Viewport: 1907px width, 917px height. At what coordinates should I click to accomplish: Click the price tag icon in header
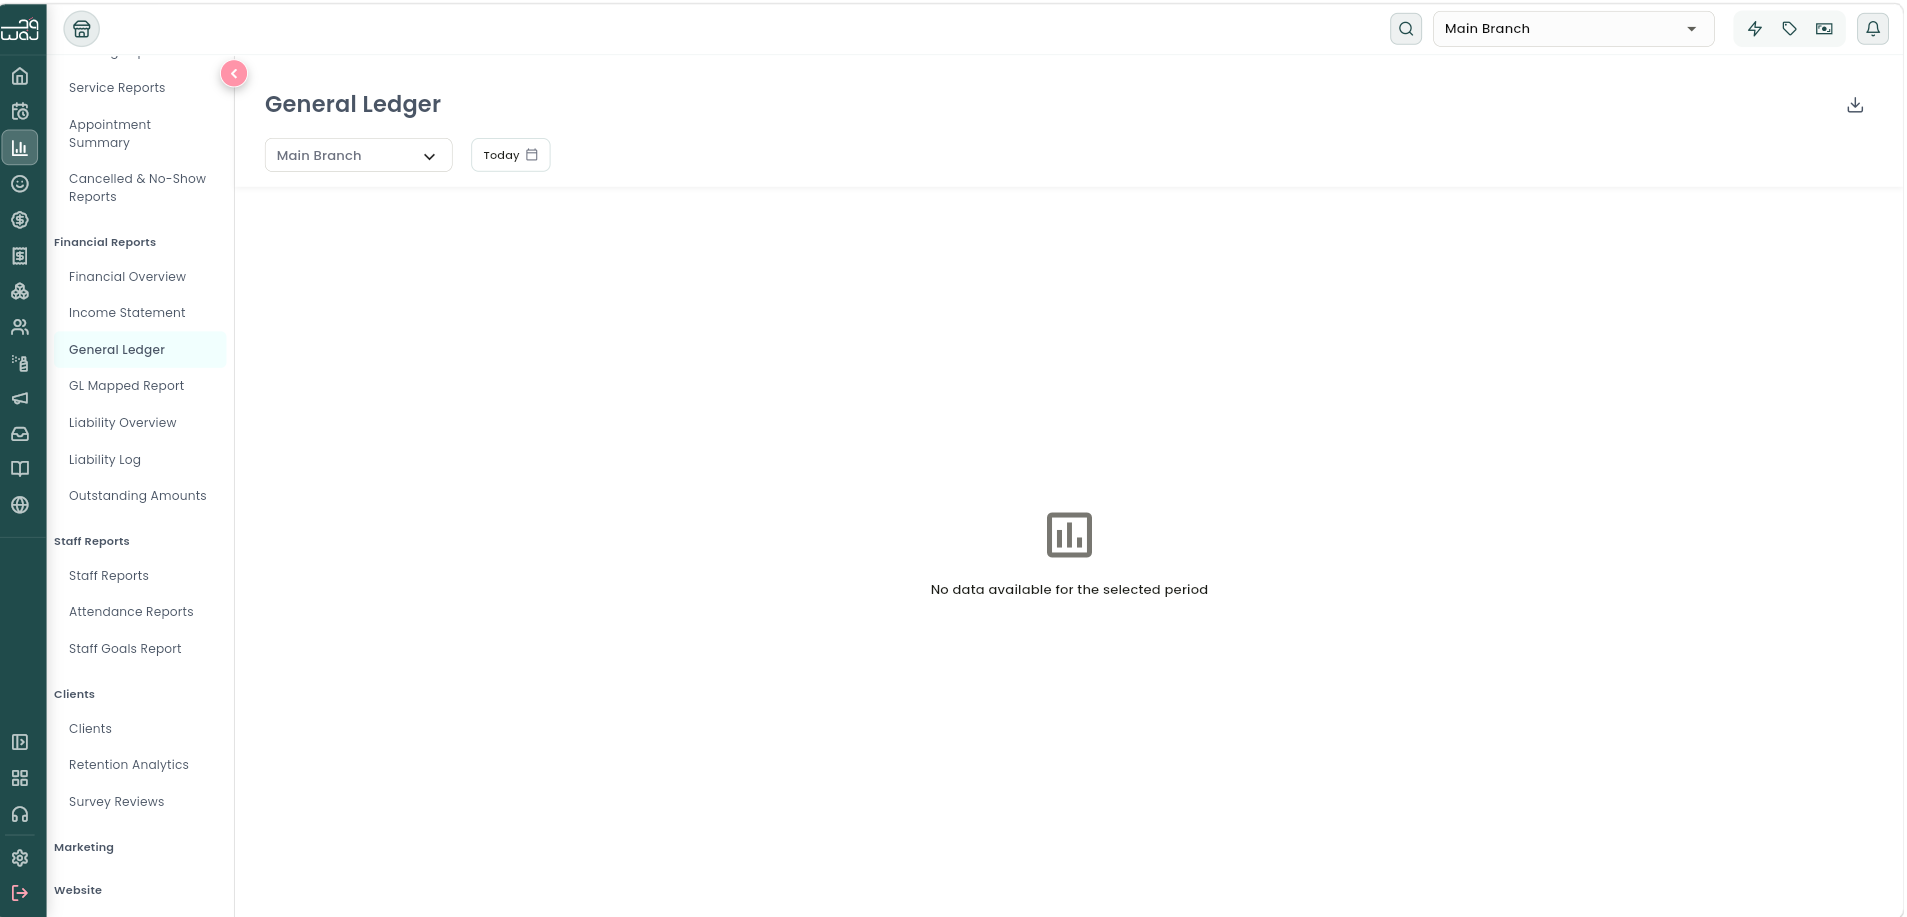click(x=1790, y=29)
